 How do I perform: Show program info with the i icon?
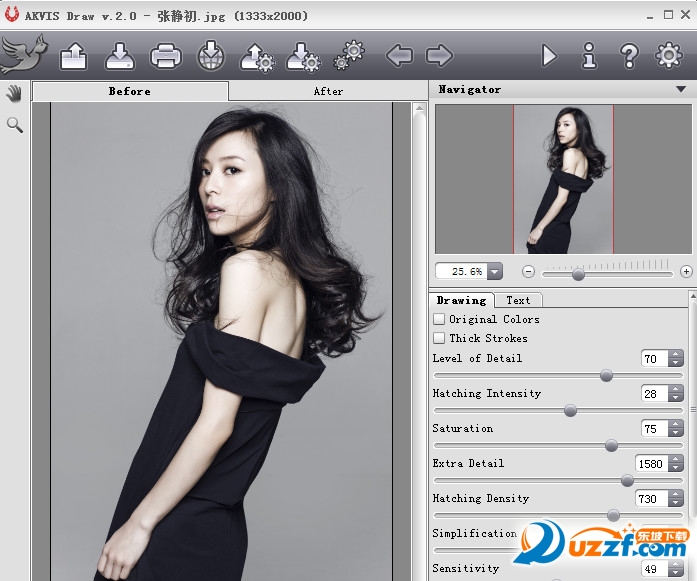click(589, 56)
